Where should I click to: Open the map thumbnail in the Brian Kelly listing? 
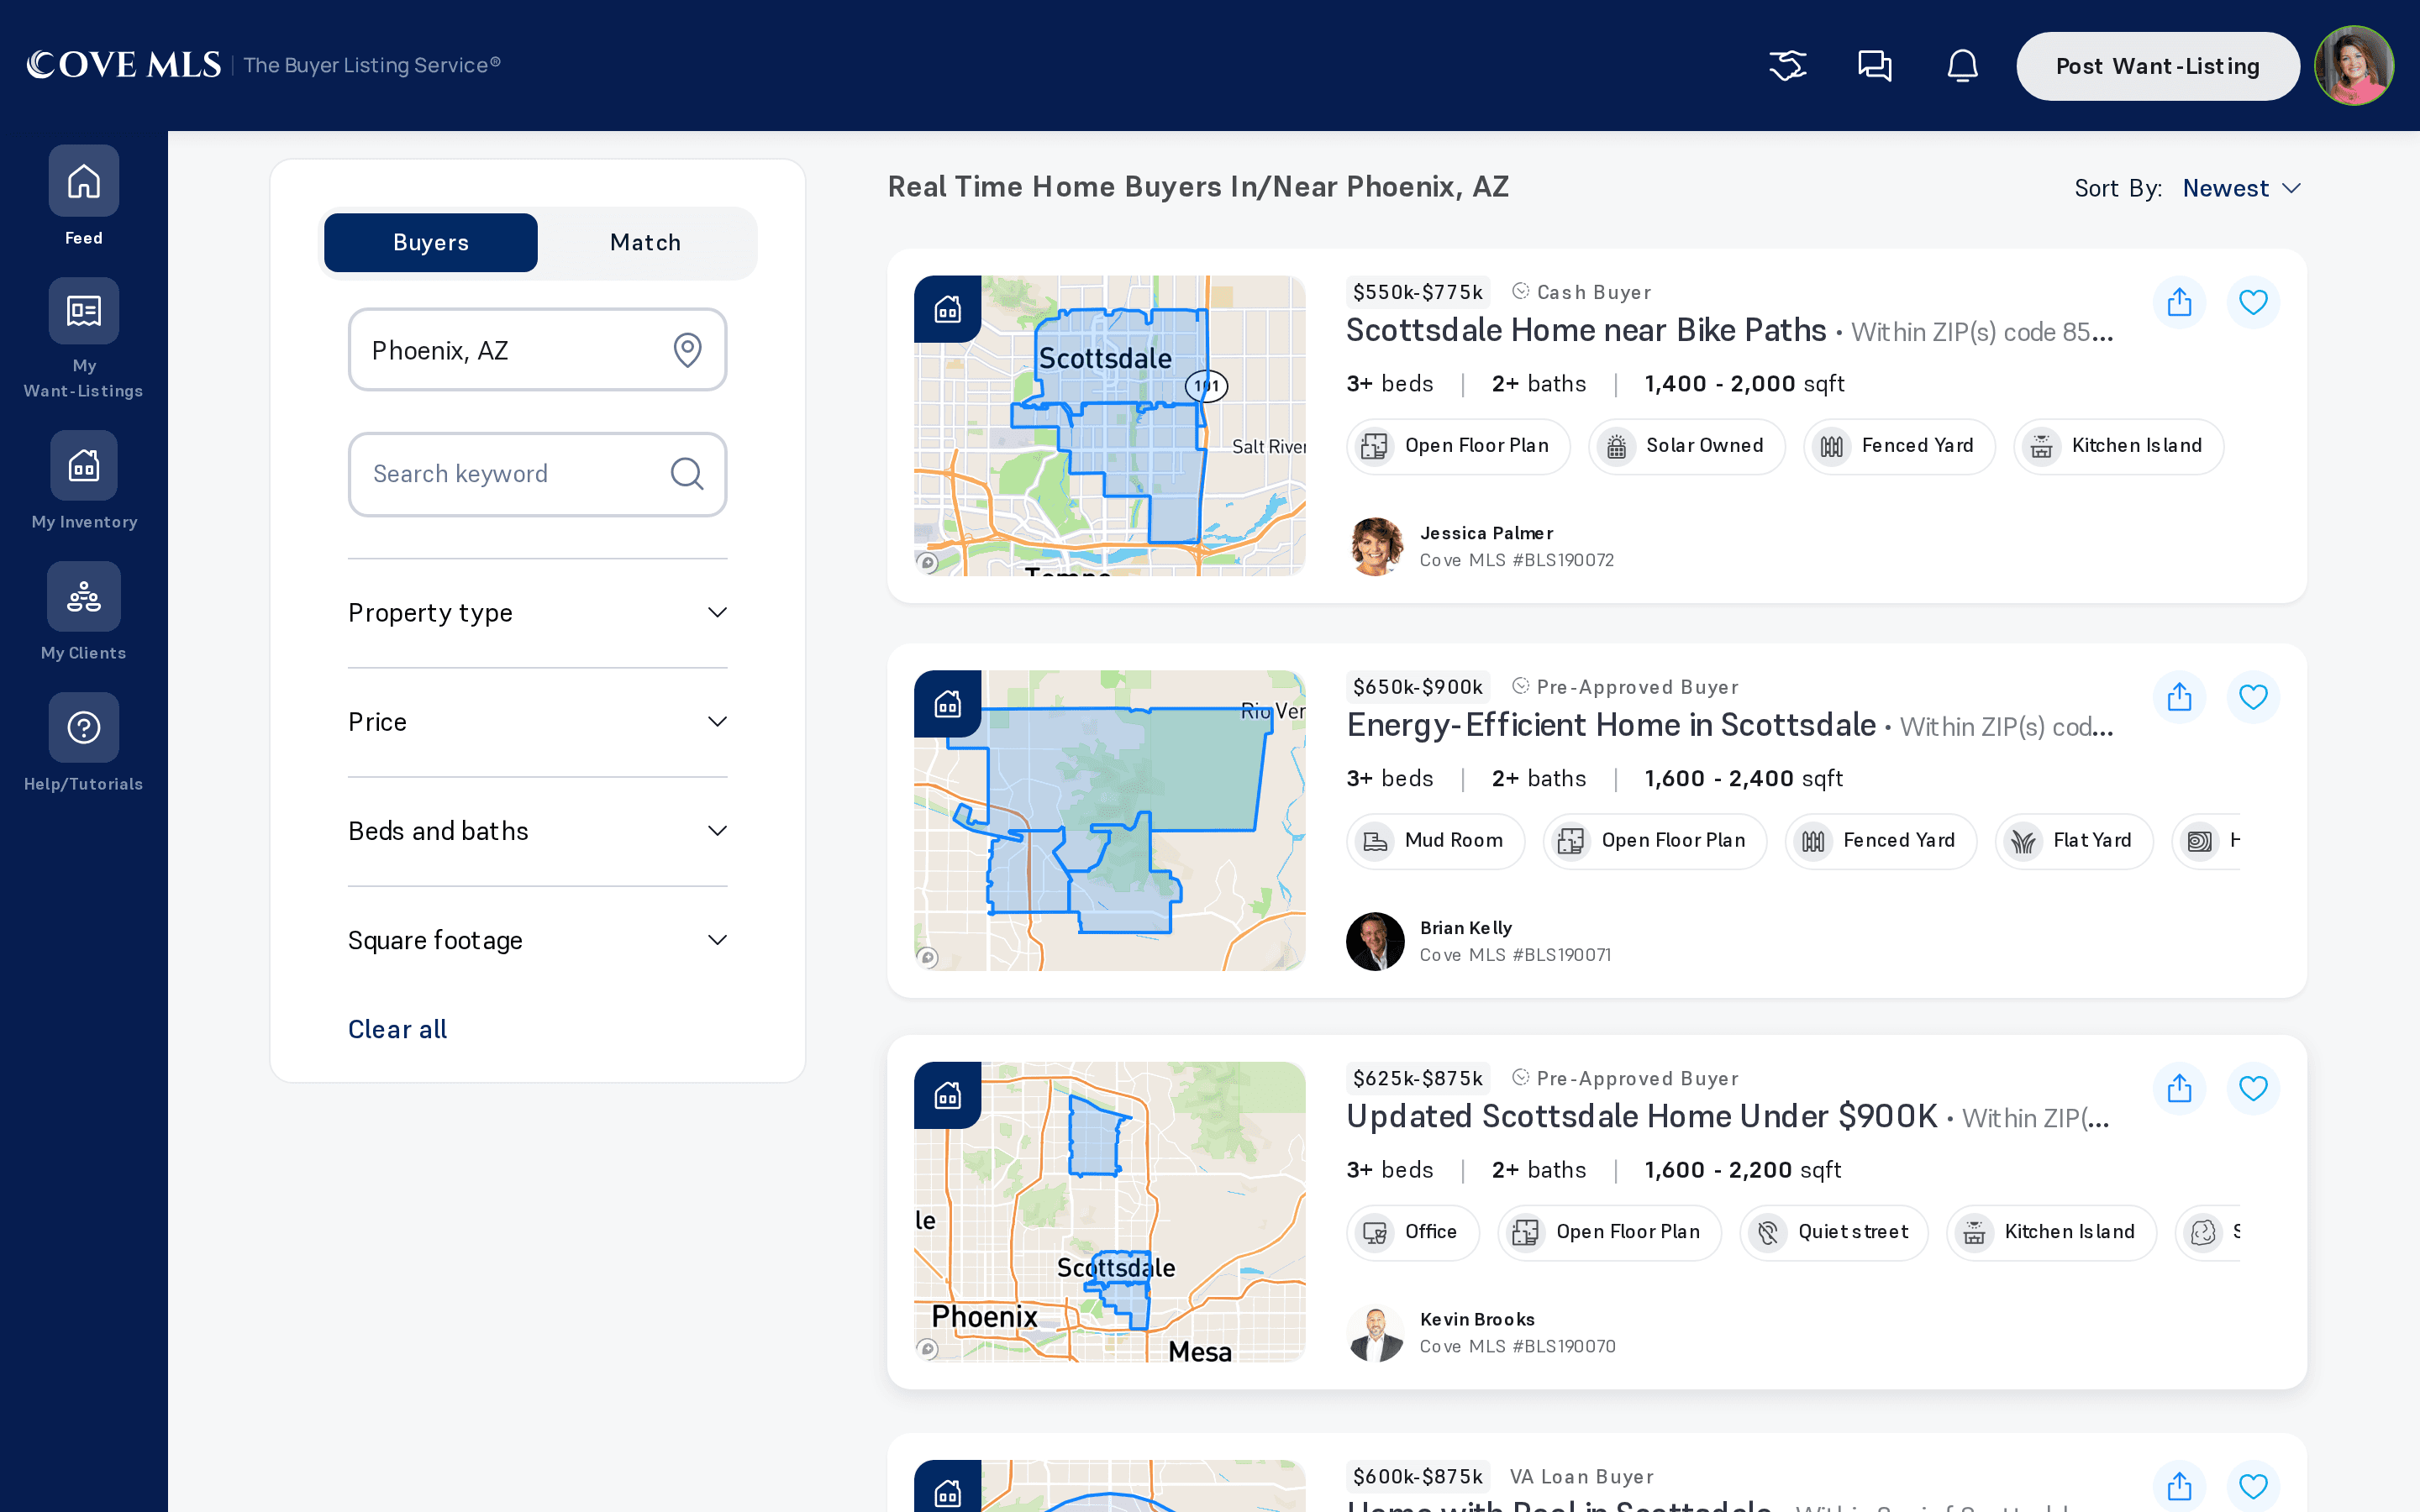pyautogui.click(x=1109, y=820)
